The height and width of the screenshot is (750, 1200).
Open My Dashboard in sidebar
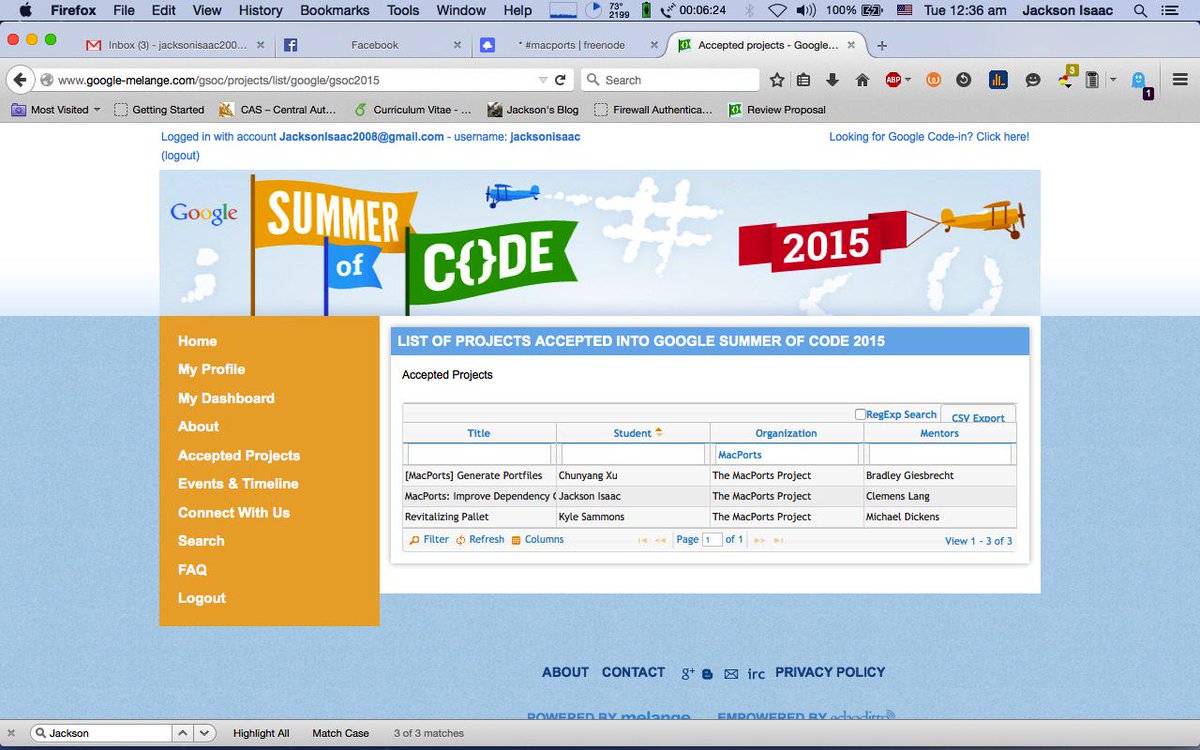[x=226, y=398]
